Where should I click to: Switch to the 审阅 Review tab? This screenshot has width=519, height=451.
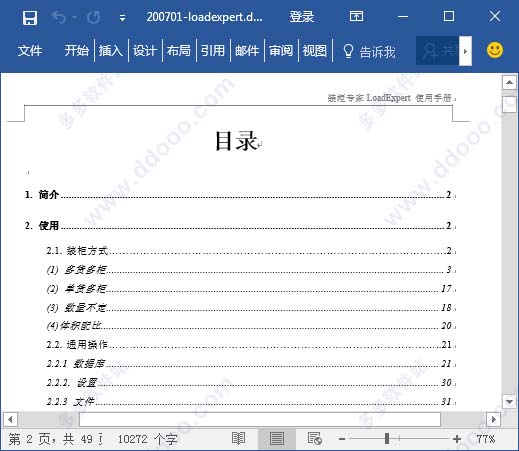(x=281, y=51)
